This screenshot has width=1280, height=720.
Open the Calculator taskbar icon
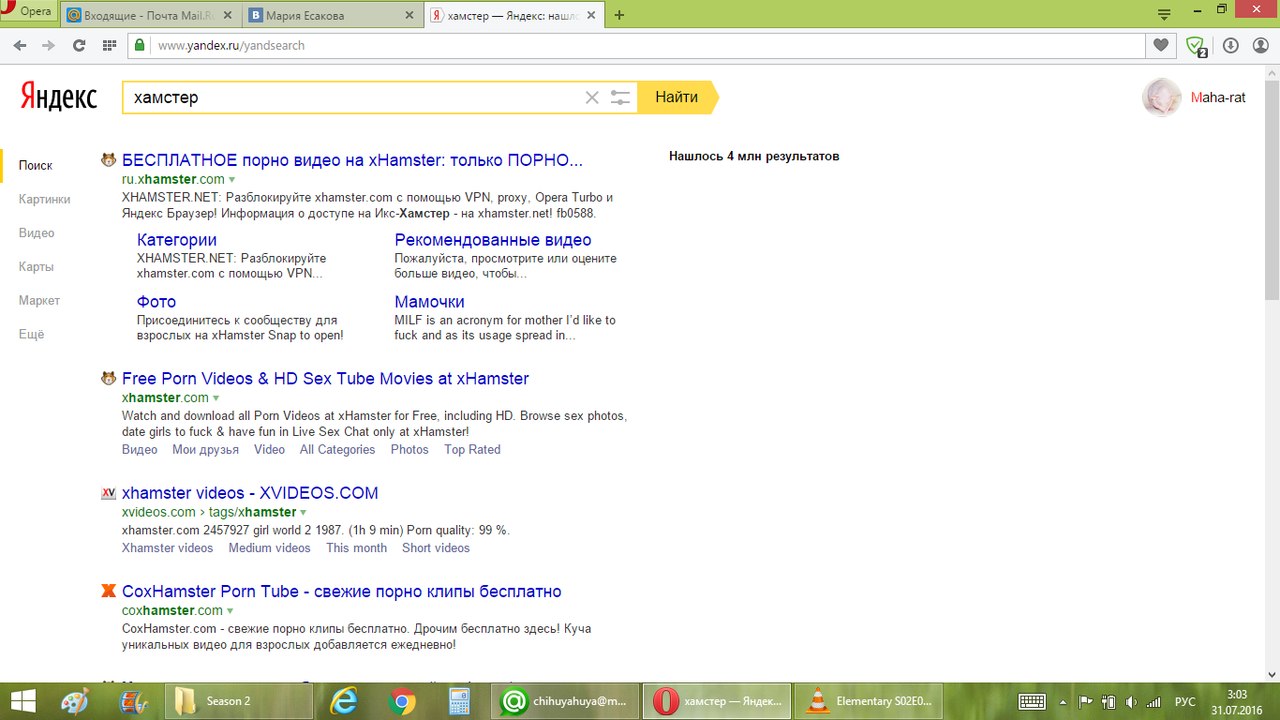click(460, 701)
